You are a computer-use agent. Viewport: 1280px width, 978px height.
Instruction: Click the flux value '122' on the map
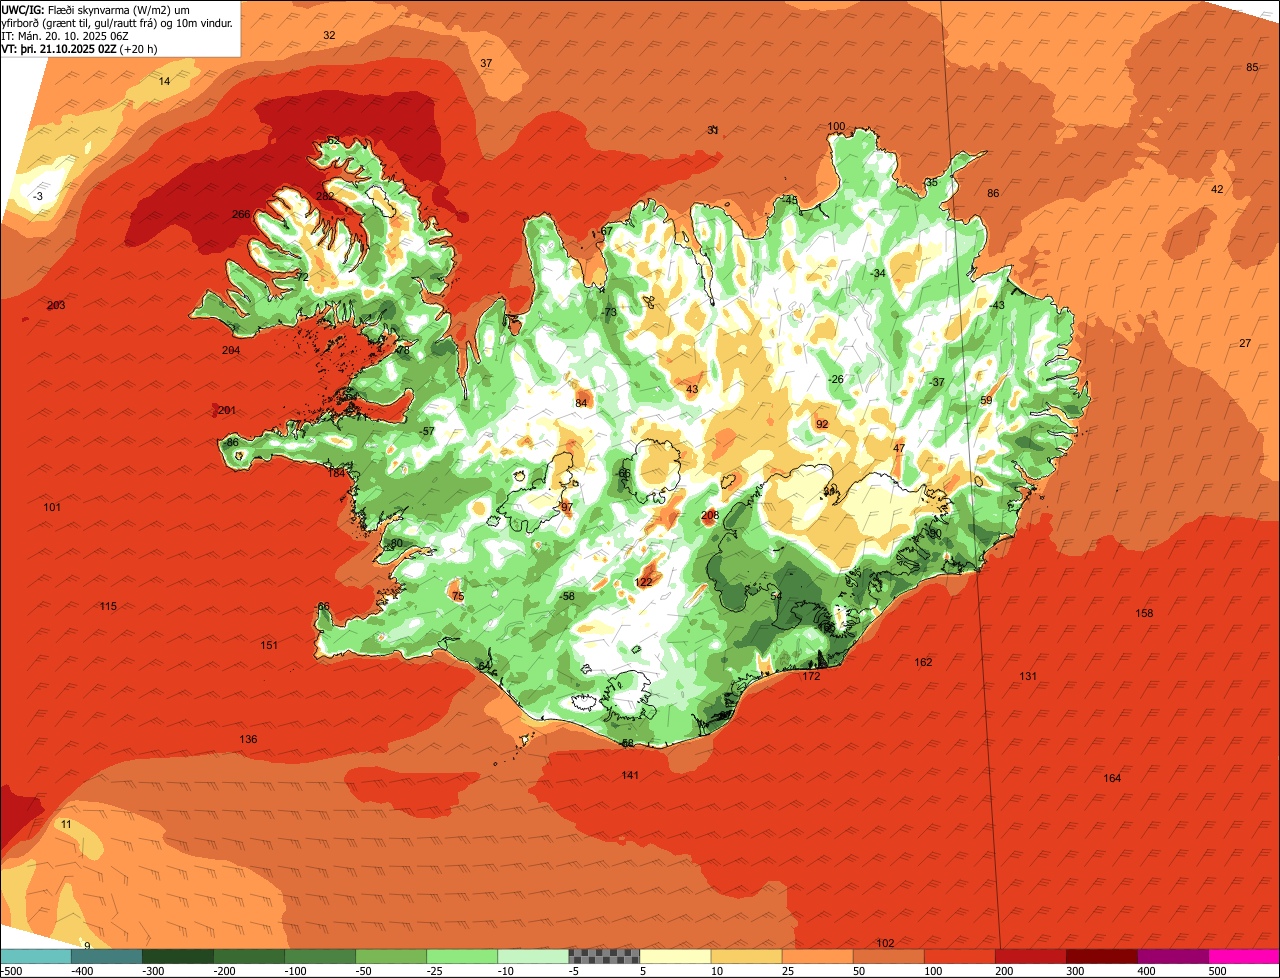[x=644, y=582]
